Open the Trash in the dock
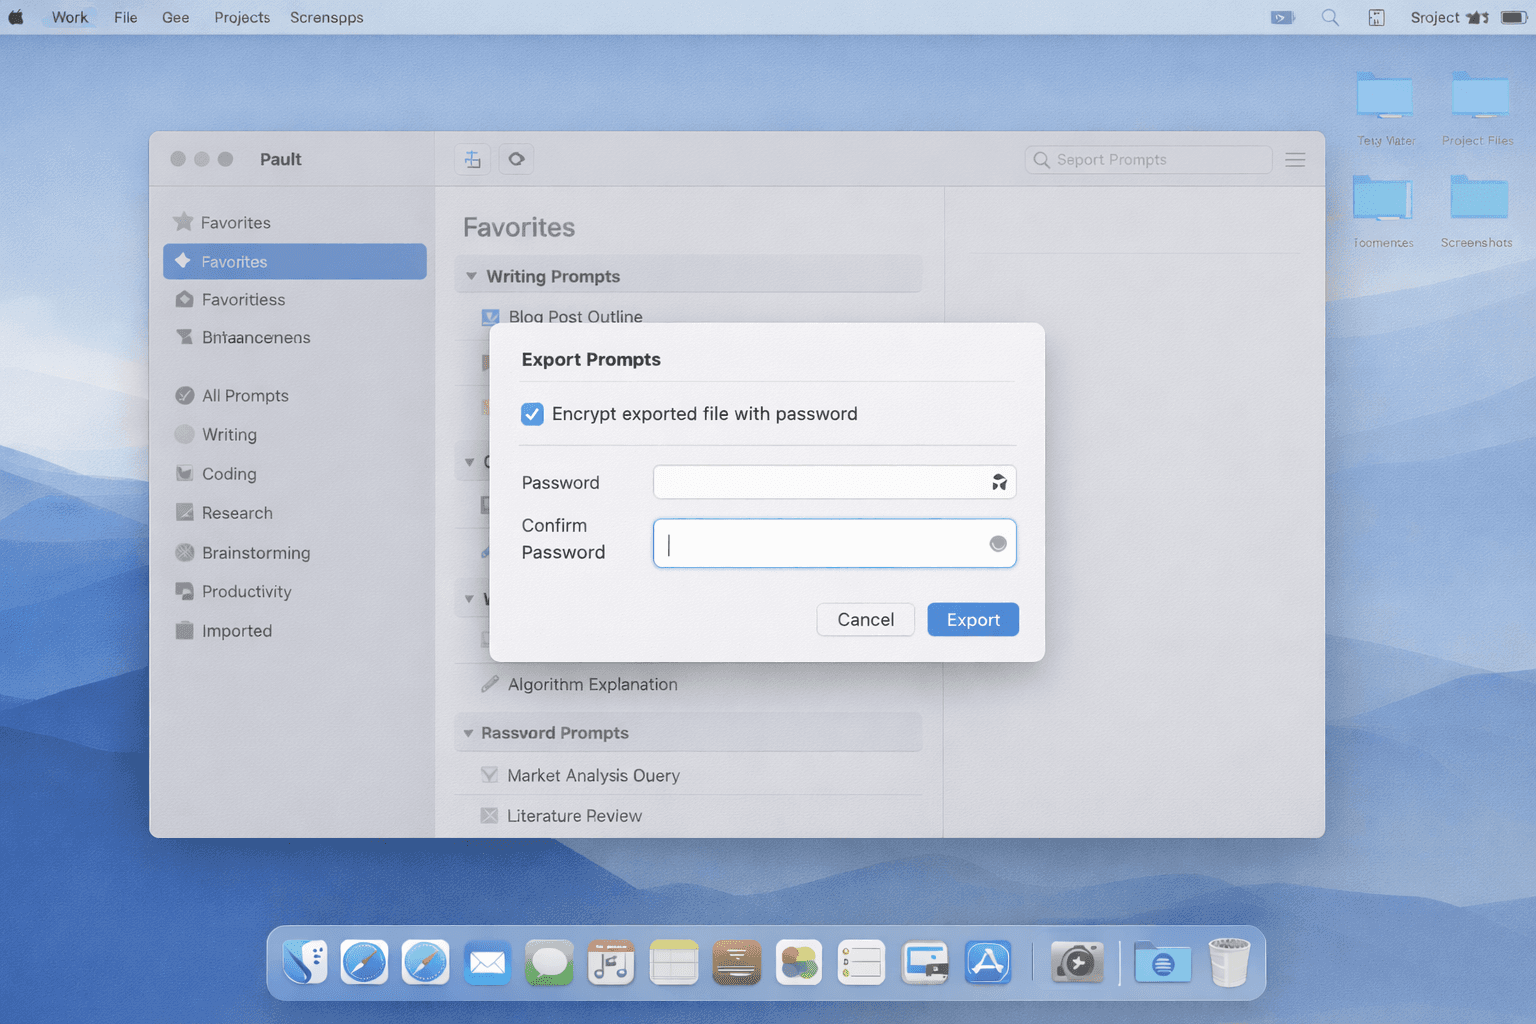 tap(1229, 962)
